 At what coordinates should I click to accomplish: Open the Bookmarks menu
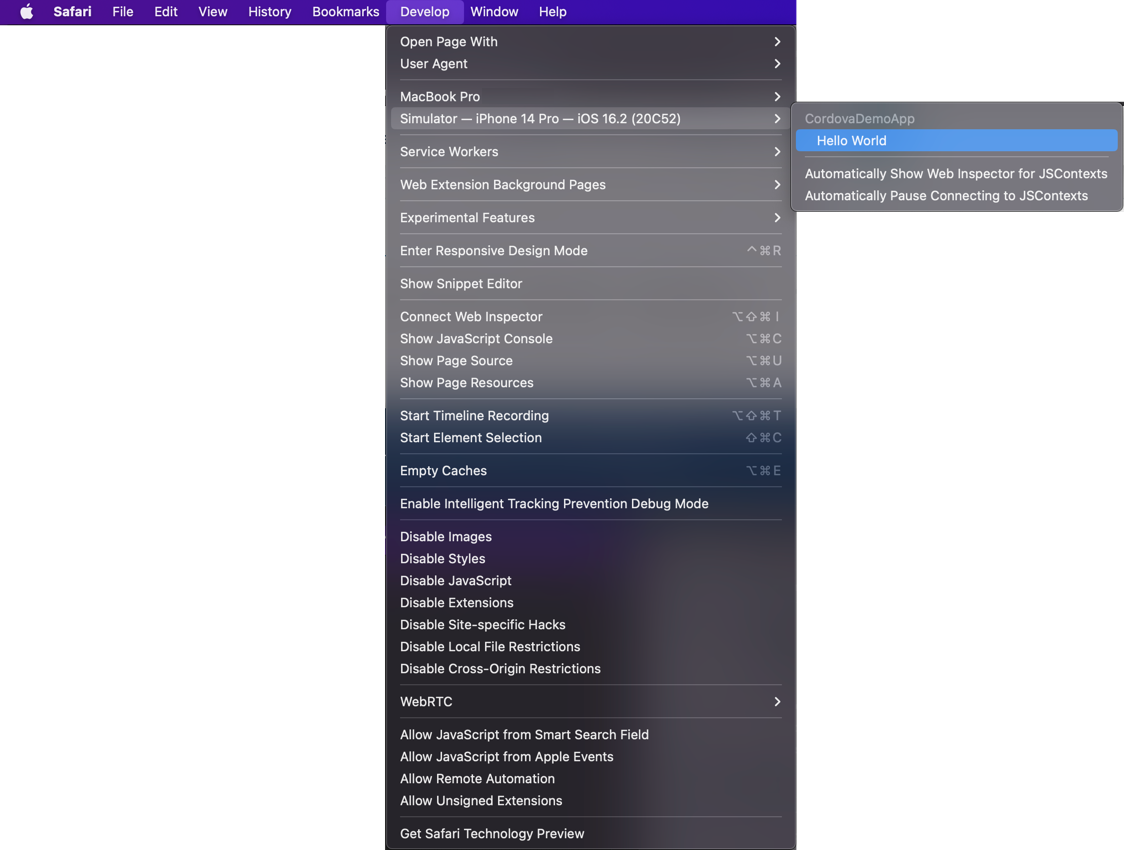[x=346, y=11]
